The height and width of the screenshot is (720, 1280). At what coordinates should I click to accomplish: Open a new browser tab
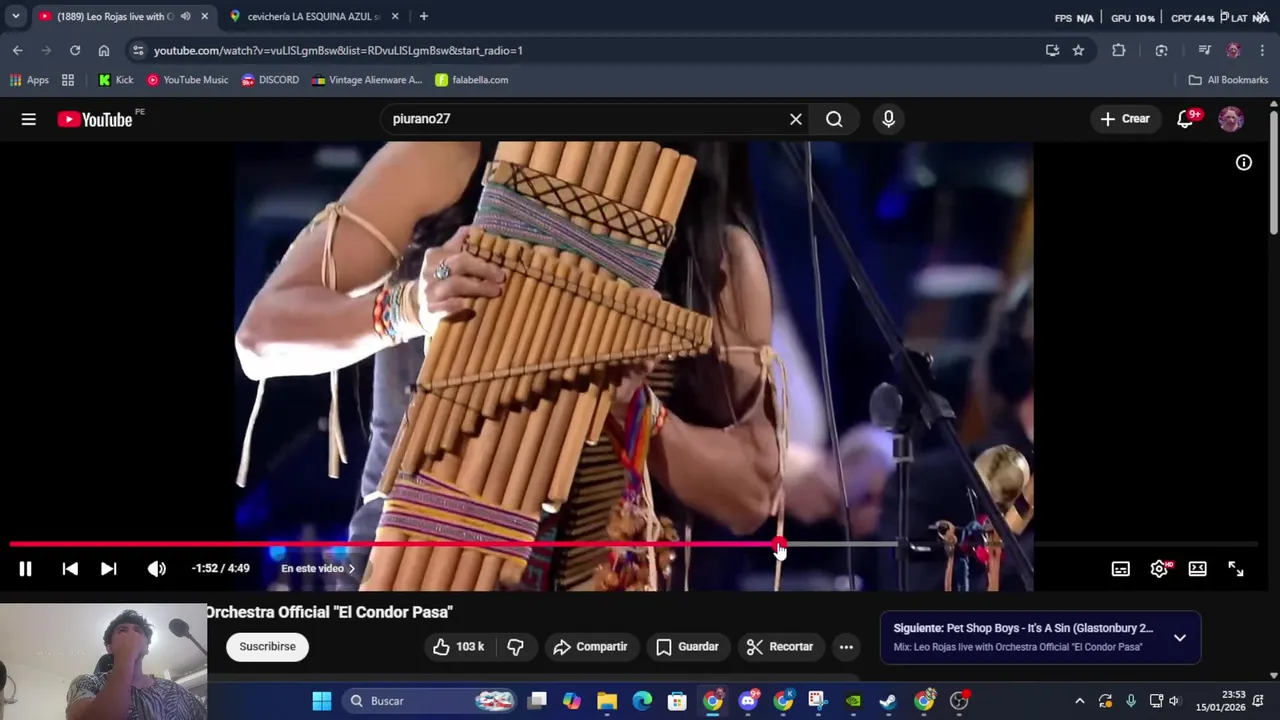424,16
